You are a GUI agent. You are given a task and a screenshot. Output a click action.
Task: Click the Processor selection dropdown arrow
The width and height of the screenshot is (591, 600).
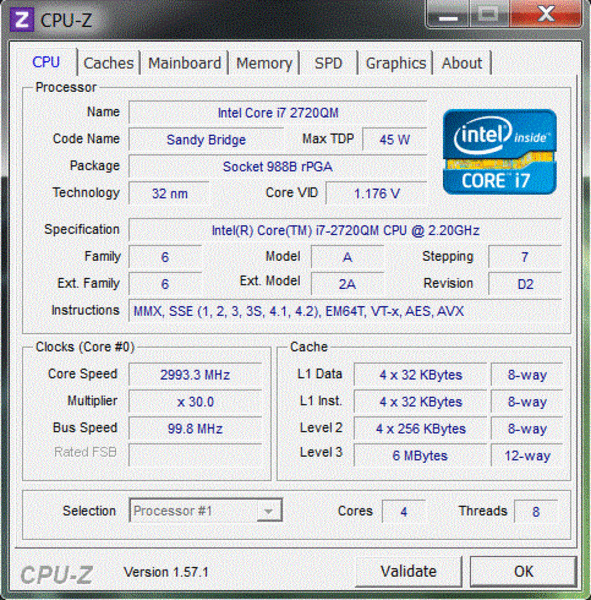269,510
